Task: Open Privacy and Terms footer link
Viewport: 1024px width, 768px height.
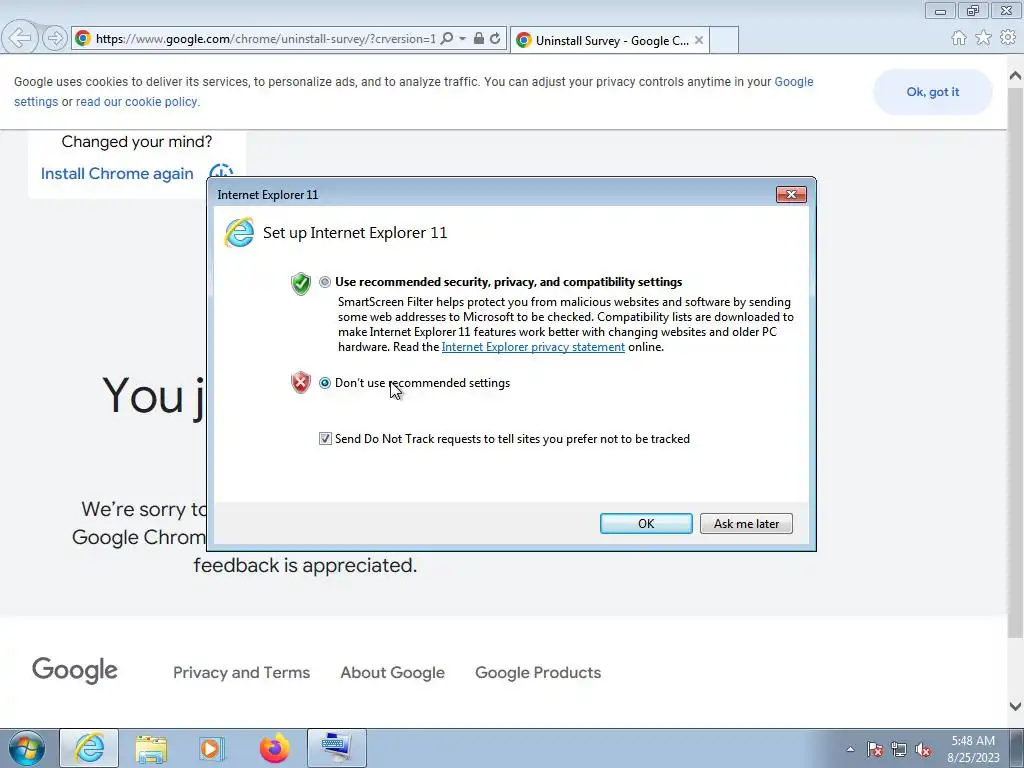Action: (x=242, y=673)
